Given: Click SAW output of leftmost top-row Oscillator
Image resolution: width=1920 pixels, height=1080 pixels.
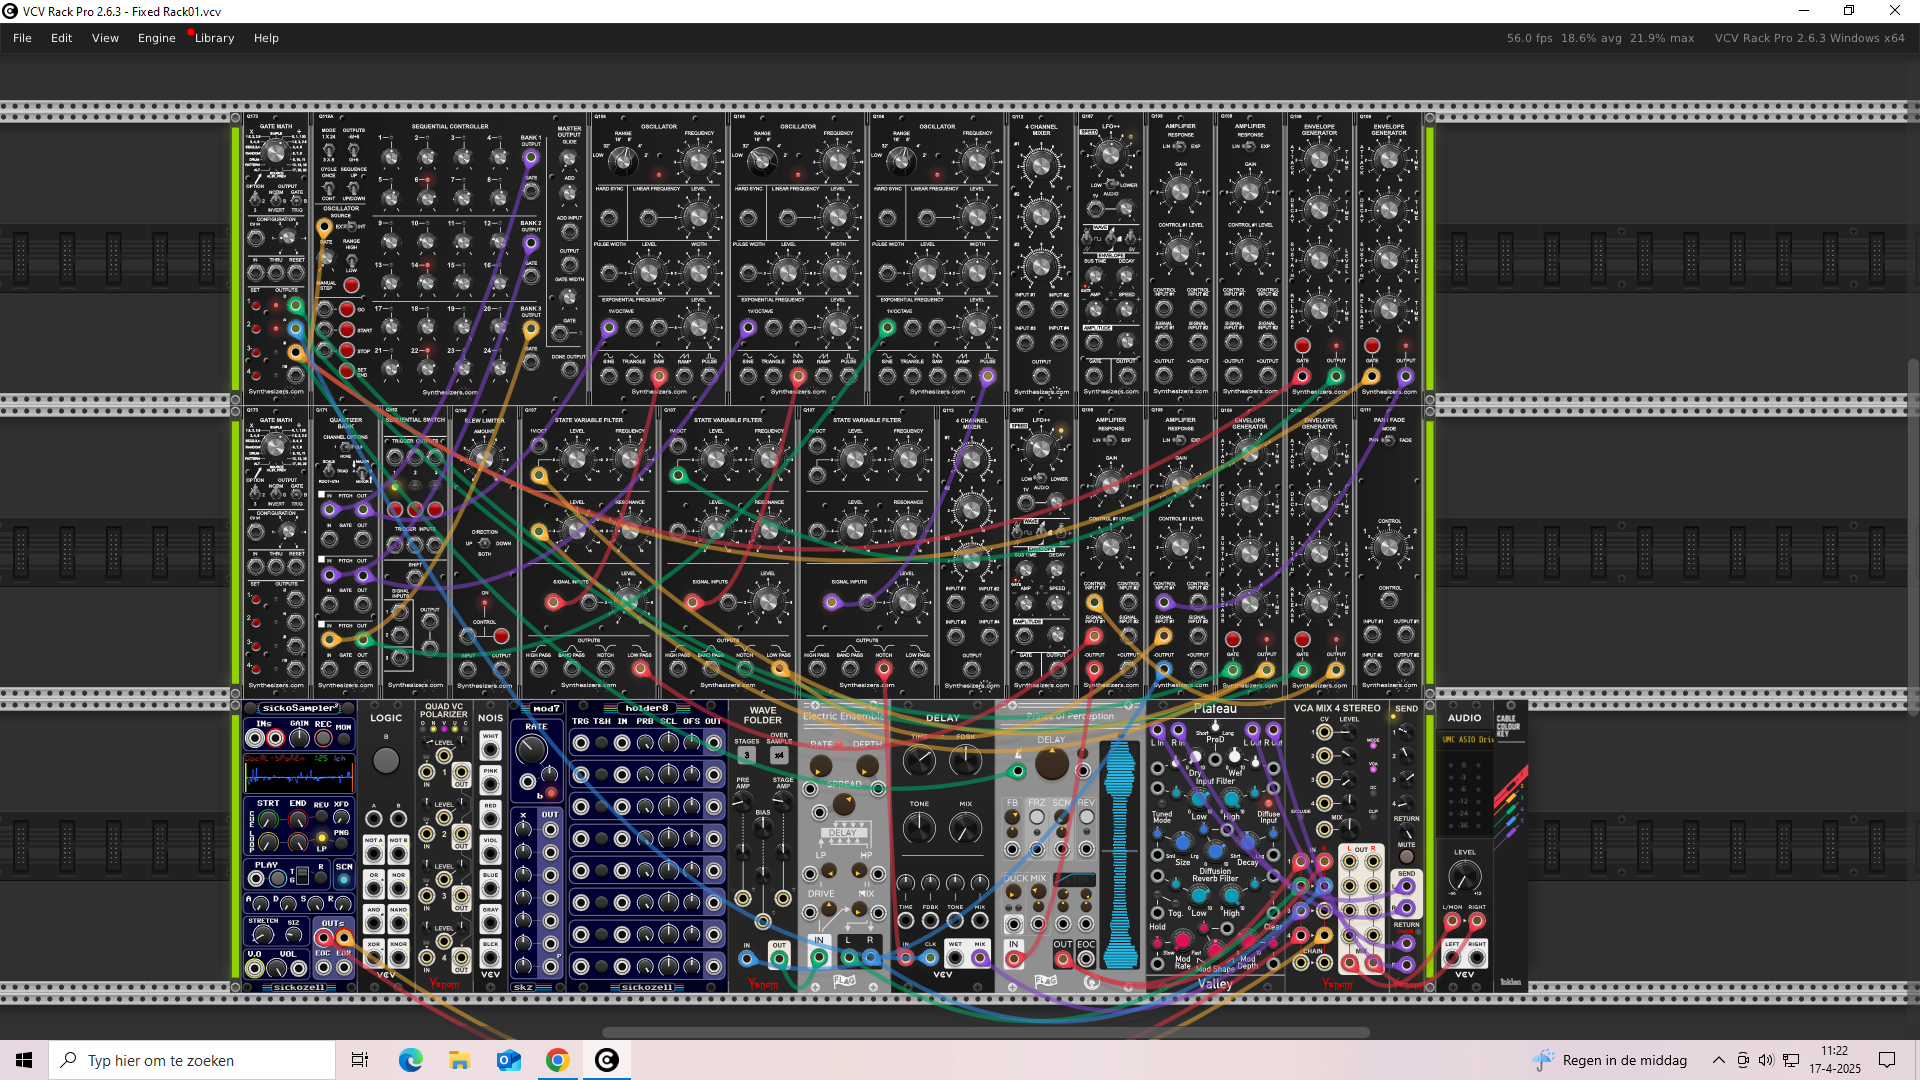Looking at the screenshot, I should 659,376.
